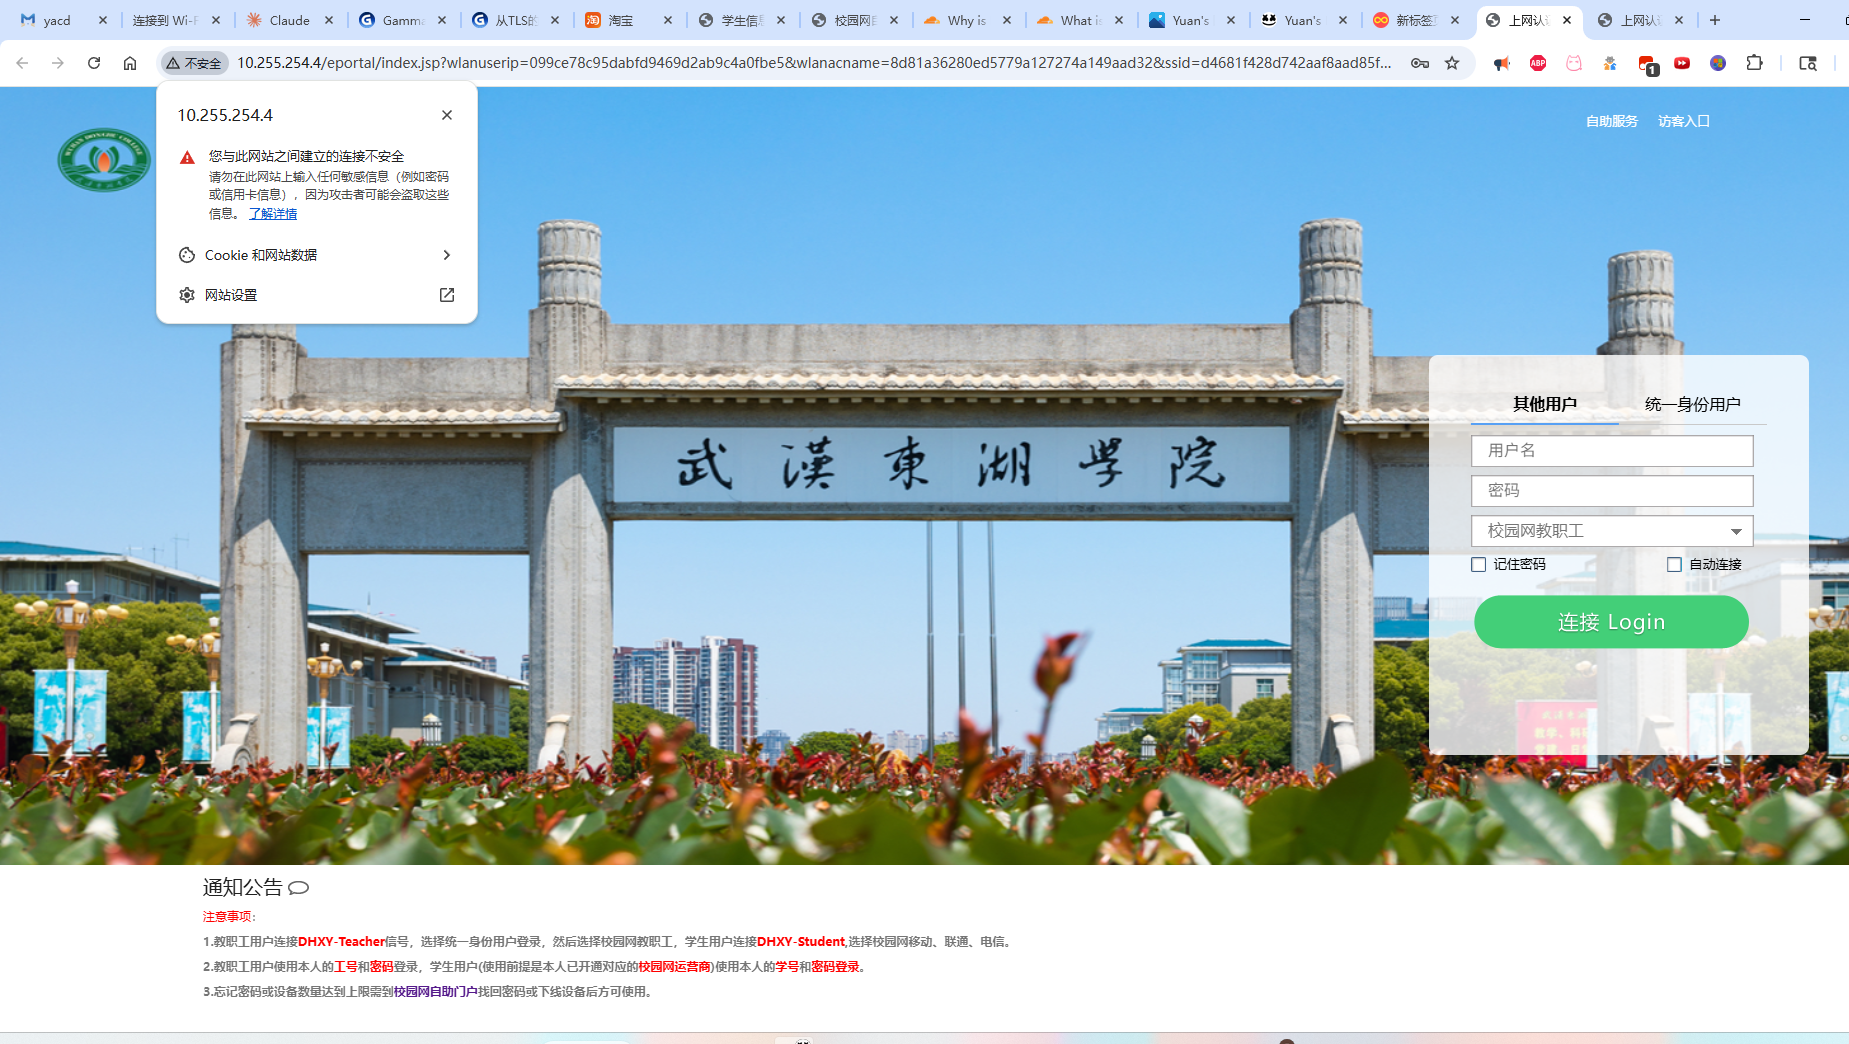The width and height of the screenshot is (1849, 1044).
Task: Enable the 自动连接 checkbox
Action: click(x=1674, y=565)
